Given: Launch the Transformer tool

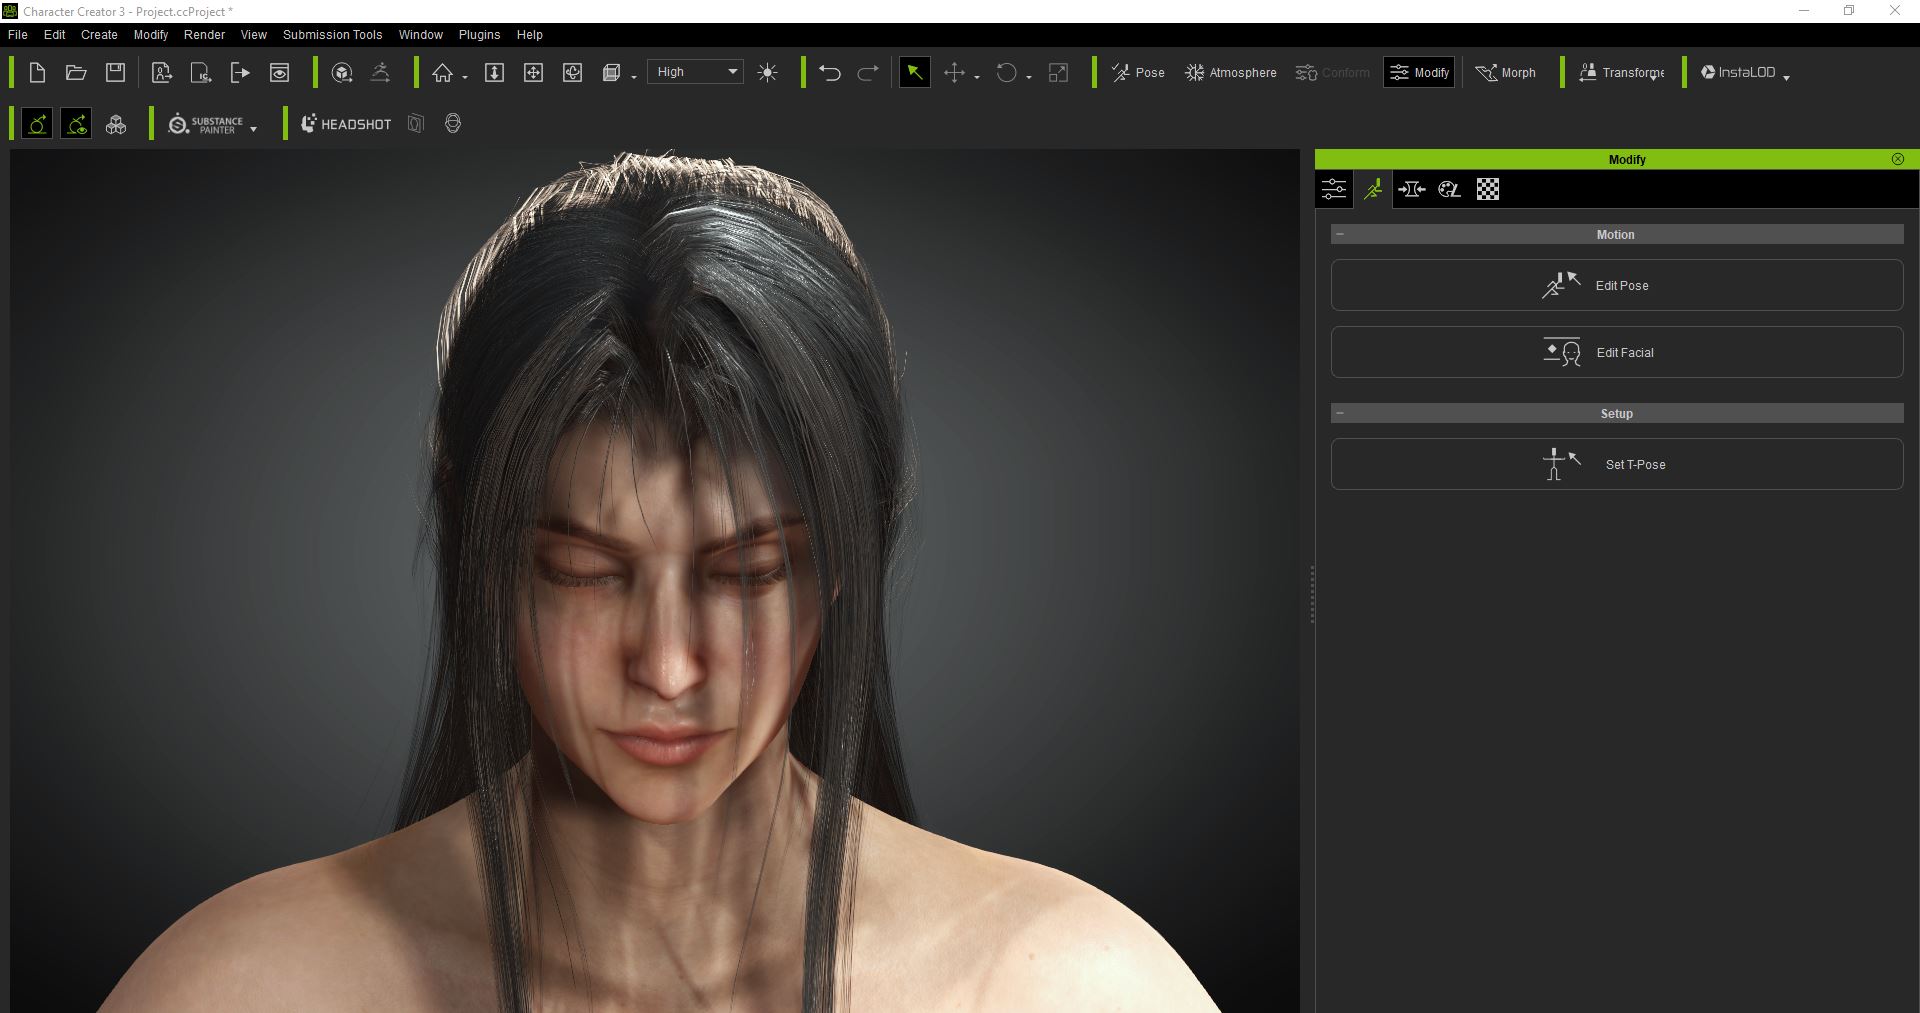Looking at the screenshot, I should point(1621,72).
